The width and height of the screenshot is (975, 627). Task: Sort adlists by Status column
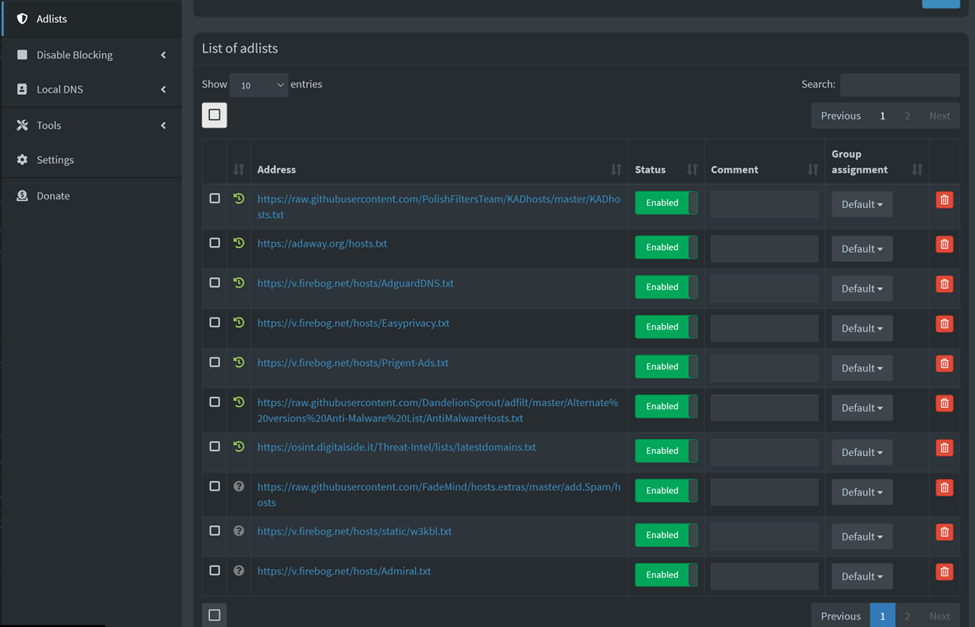691,170
